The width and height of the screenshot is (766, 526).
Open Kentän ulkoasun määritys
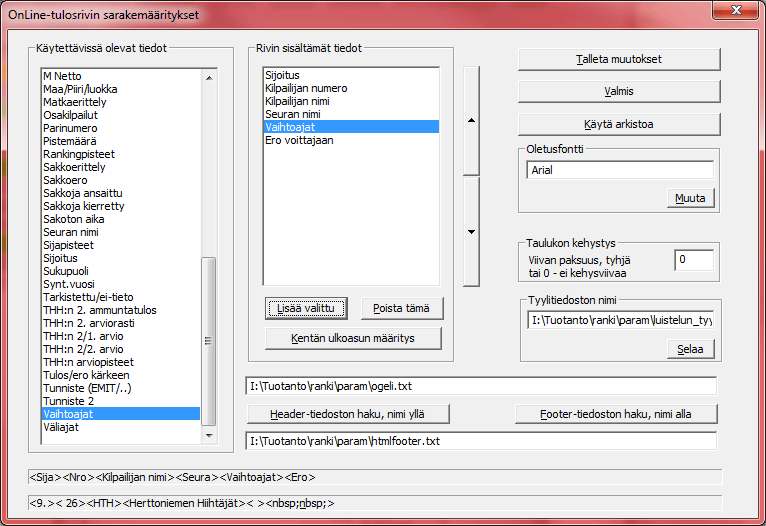(354, 339)
